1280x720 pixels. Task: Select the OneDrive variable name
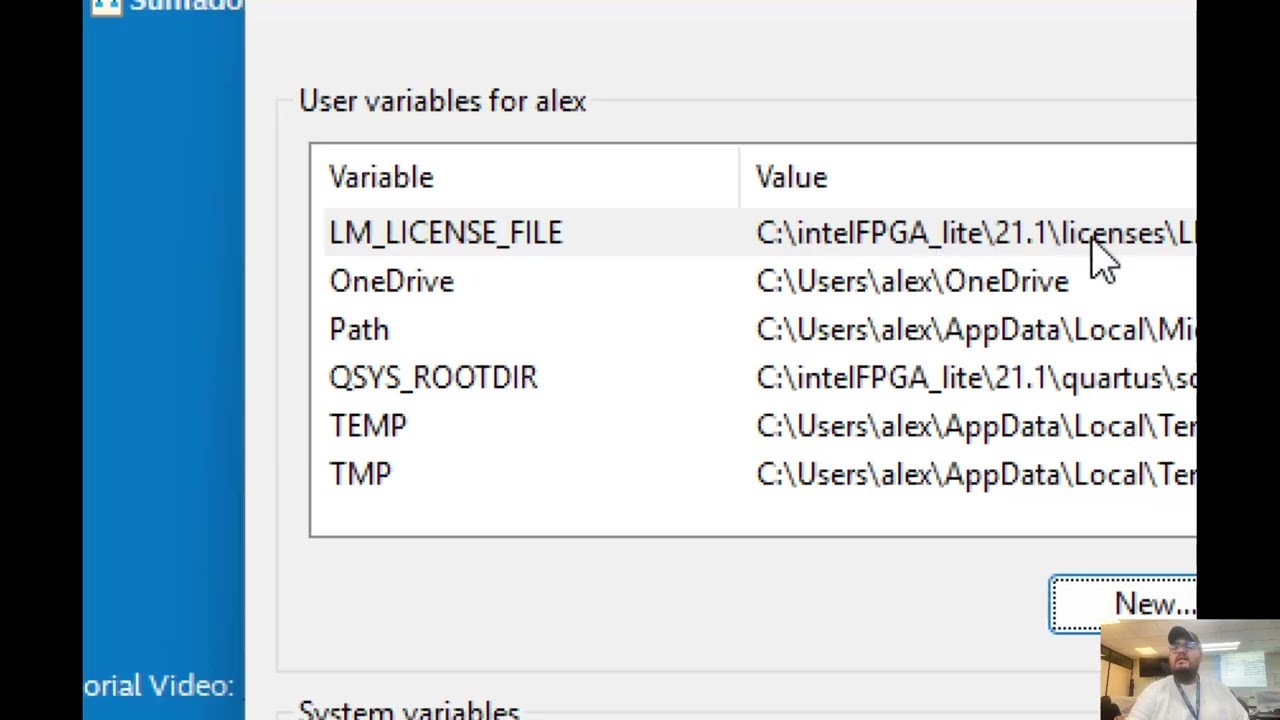(392, 282)
